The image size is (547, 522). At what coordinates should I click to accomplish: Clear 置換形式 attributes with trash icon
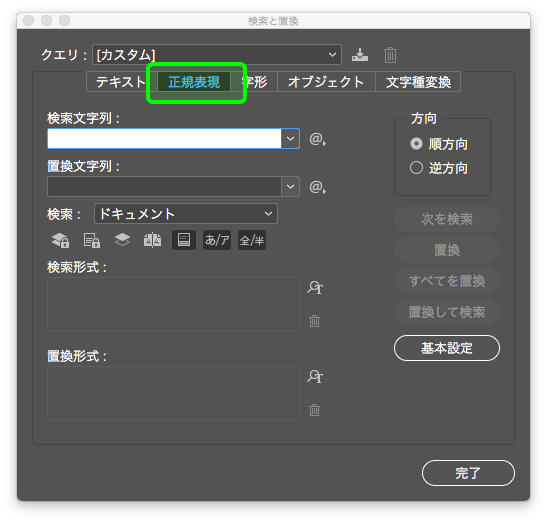[314, 410]
